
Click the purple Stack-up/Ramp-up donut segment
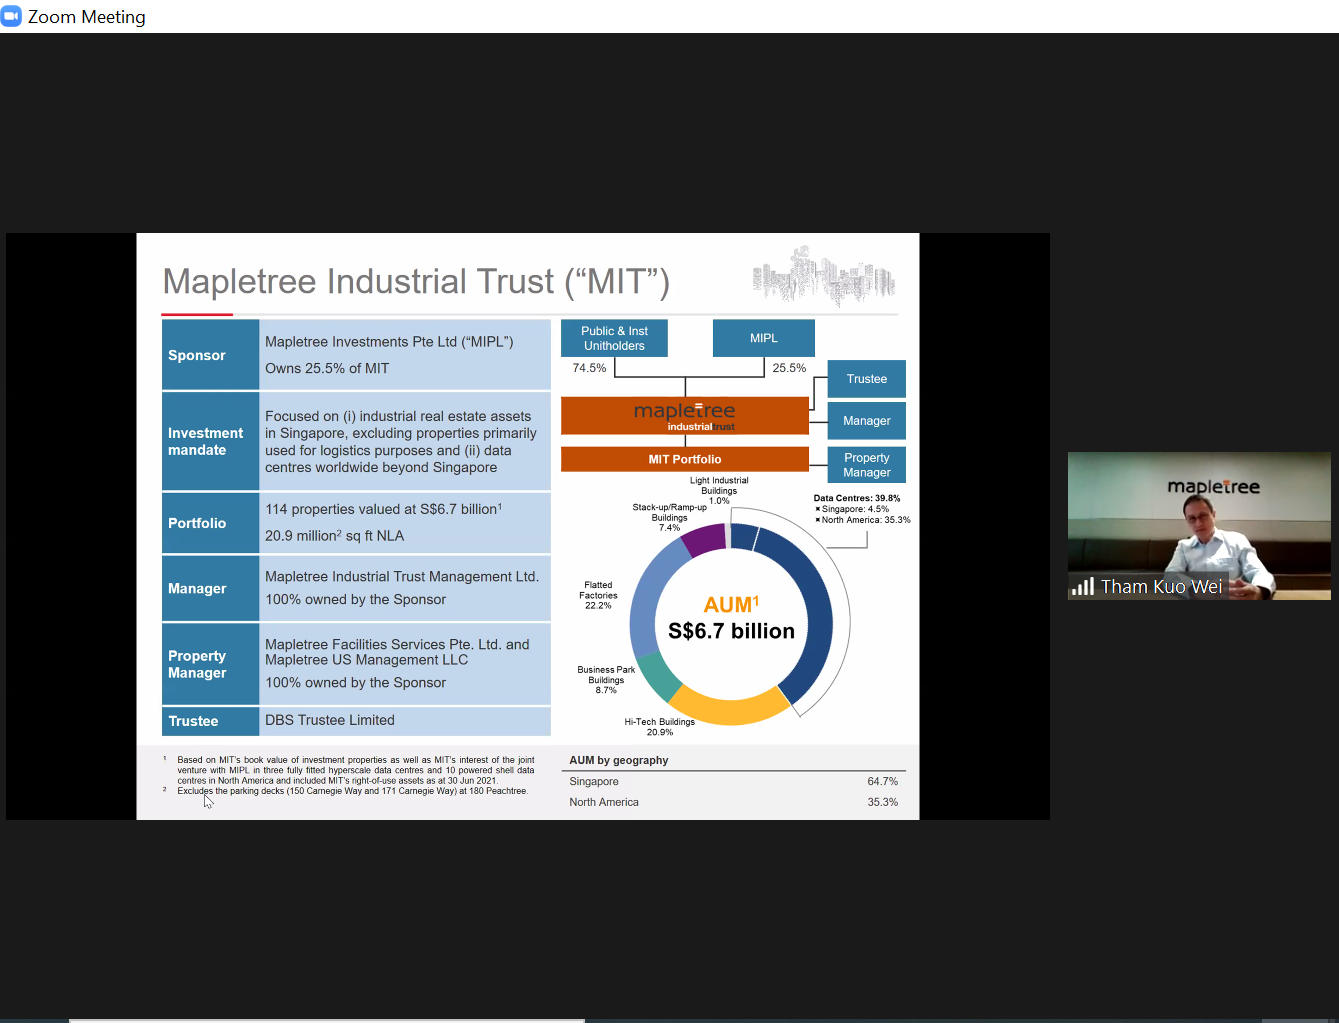[x=705, y=541]
